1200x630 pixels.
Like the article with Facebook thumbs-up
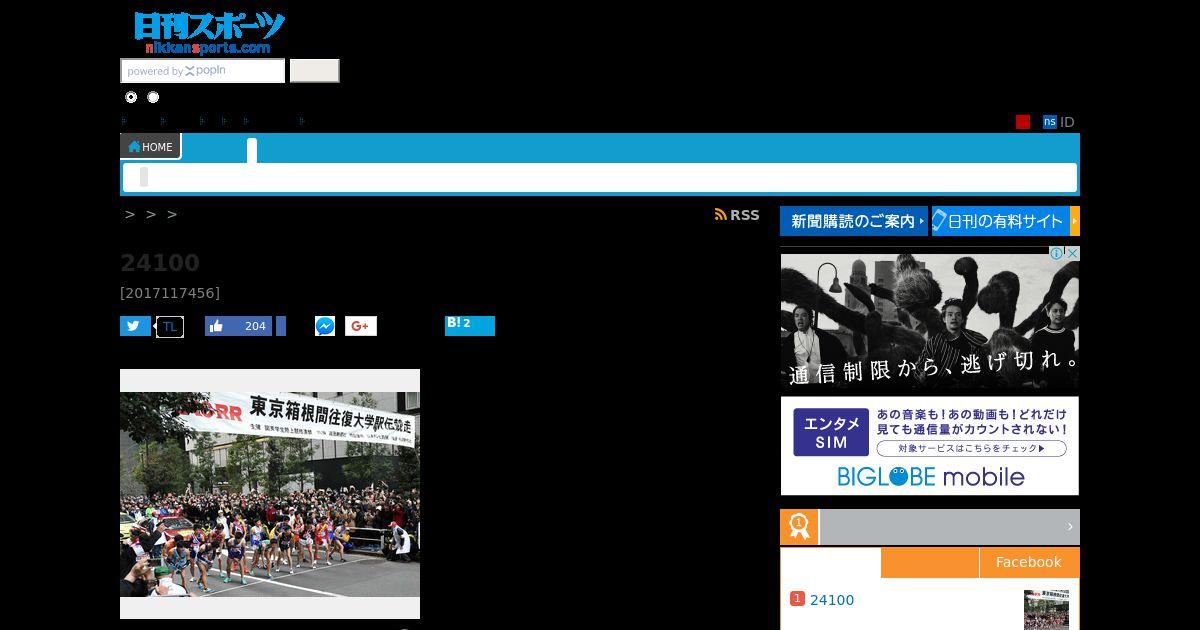[x=238, y=326]
